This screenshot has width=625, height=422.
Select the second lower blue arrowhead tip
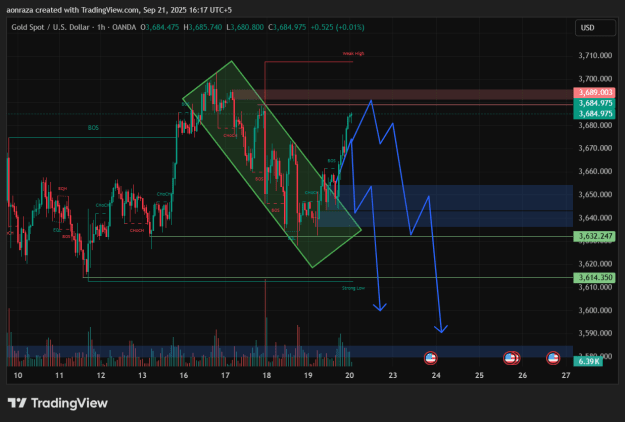(441, 328)
